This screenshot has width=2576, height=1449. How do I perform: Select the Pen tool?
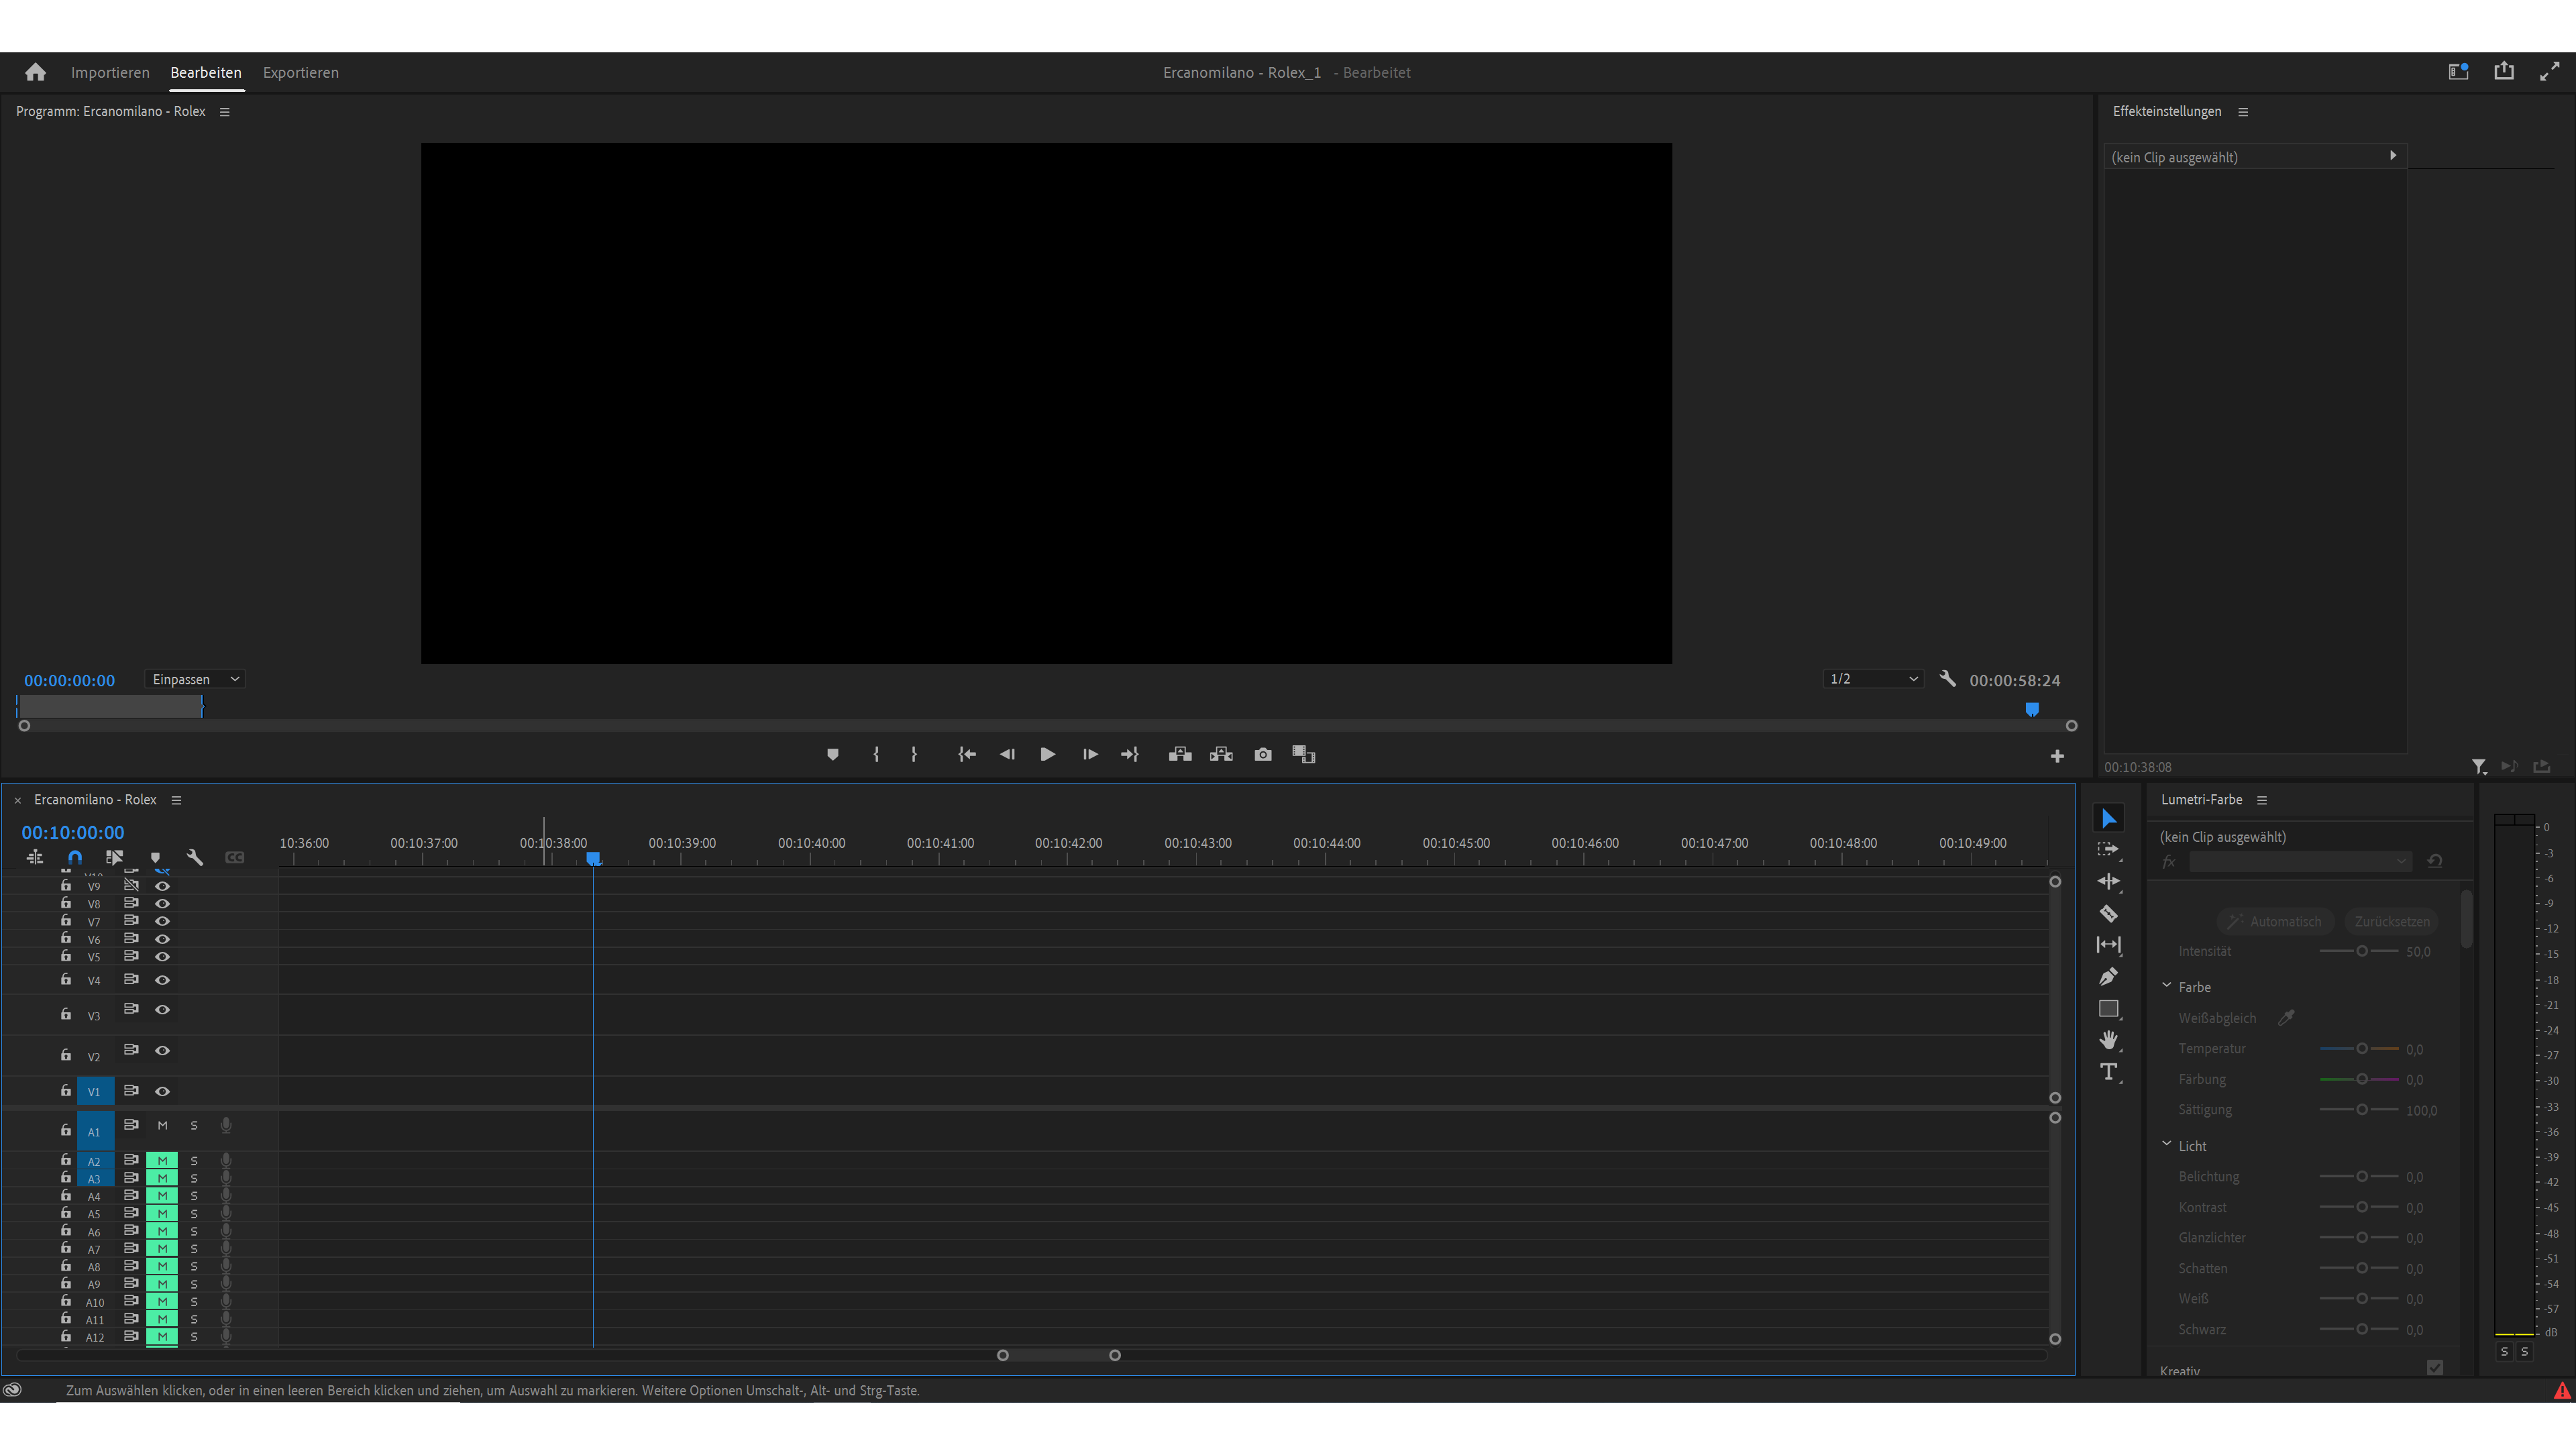pos(2108,977)
